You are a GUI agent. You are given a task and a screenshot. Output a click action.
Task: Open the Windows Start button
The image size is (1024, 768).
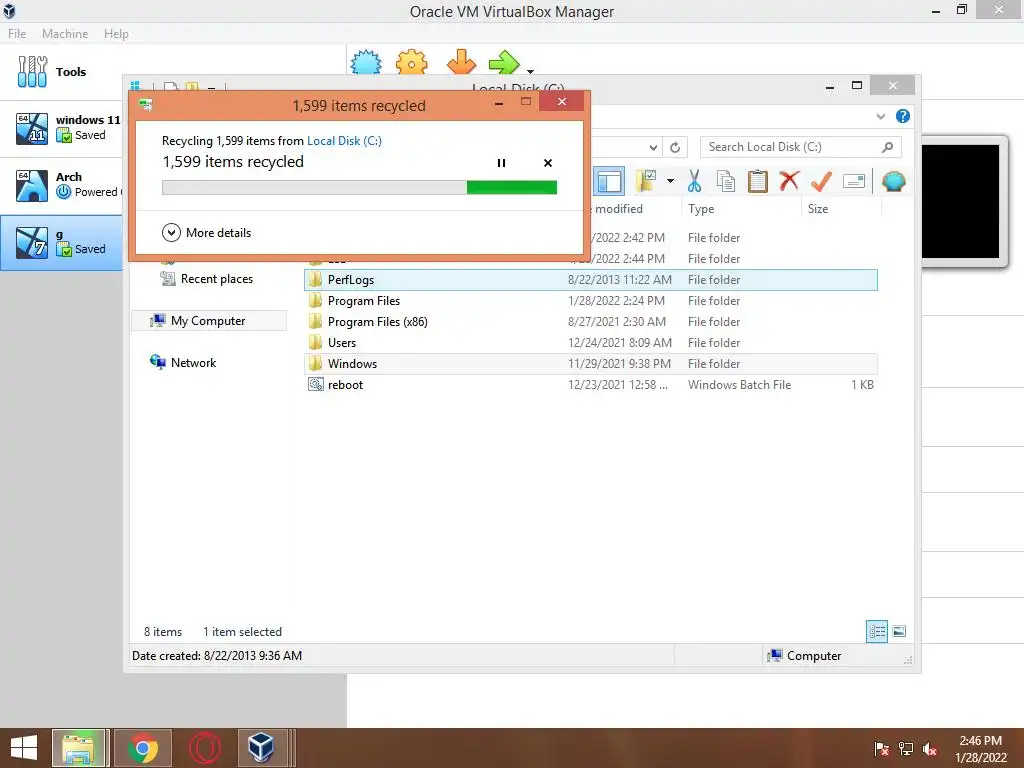tap(24, 748)
